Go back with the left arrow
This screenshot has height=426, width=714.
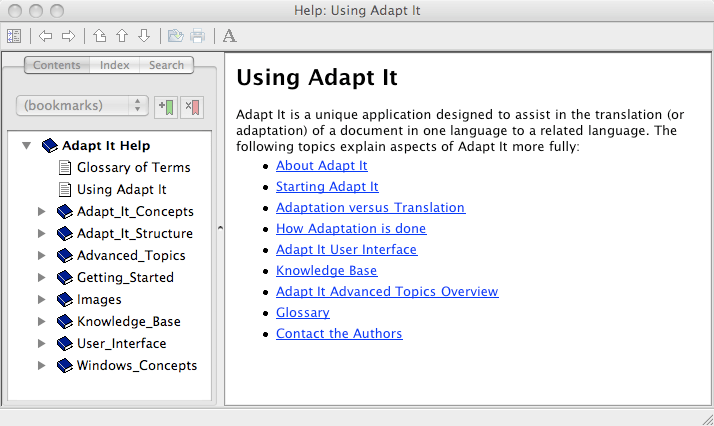coord(46,36)
